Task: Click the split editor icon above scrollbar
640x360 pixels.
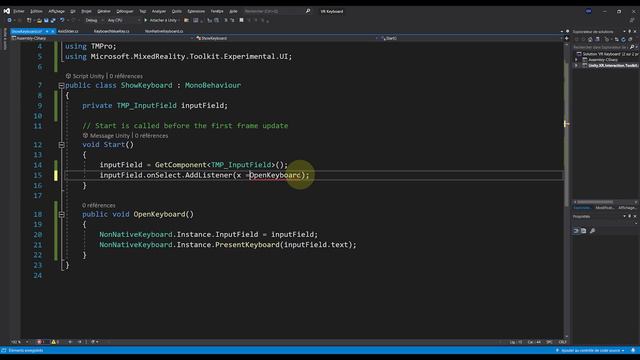Action: tap(566, 38)
